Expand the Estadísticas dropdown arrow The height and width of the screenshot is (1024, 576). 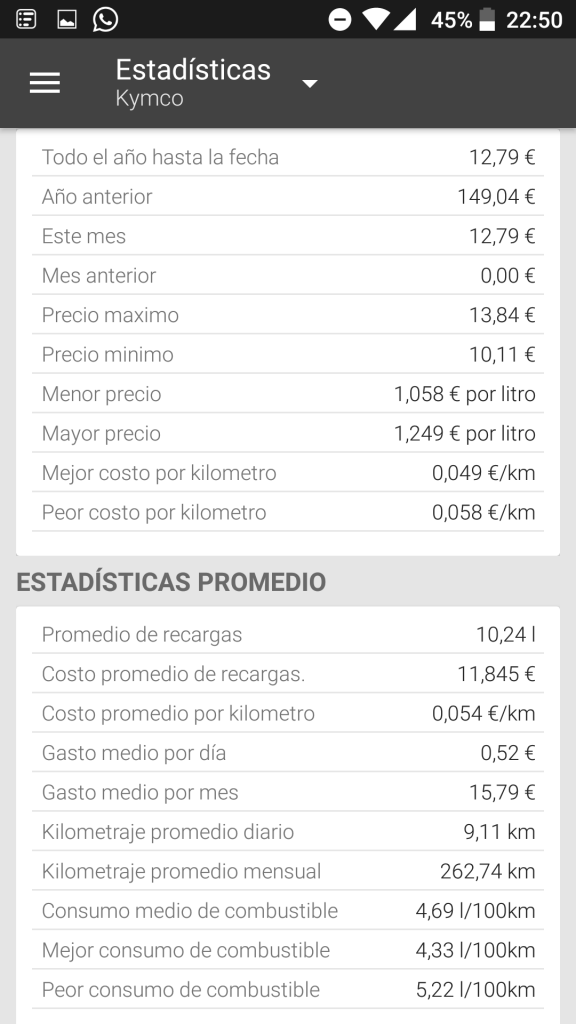point(310,84)
